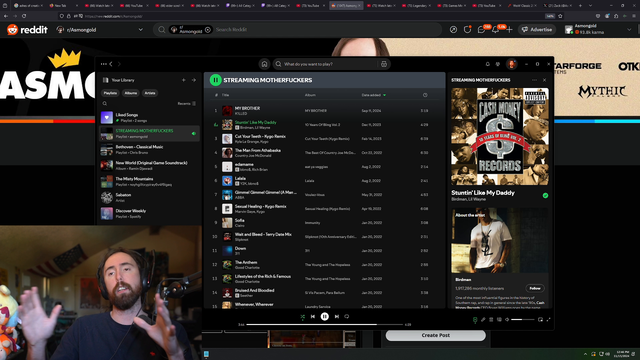Viewport: 640px width, 360px height.
Task: Expand the r/Asmongold community dropdown on Reddit
Action: [140, 30]
